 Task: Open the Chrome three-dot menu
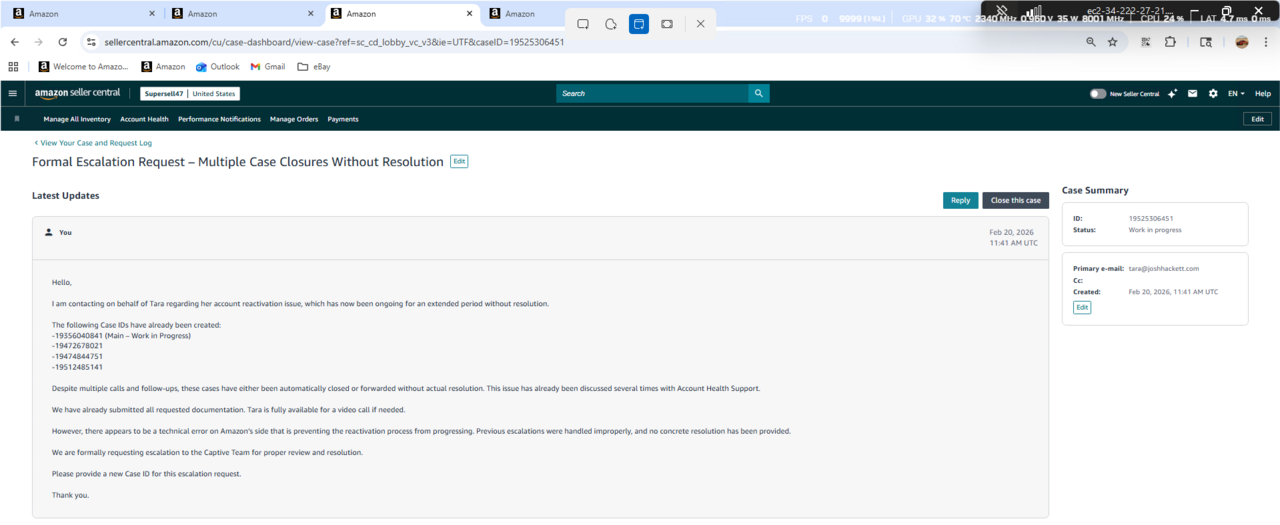click(x=1266, y=42)
